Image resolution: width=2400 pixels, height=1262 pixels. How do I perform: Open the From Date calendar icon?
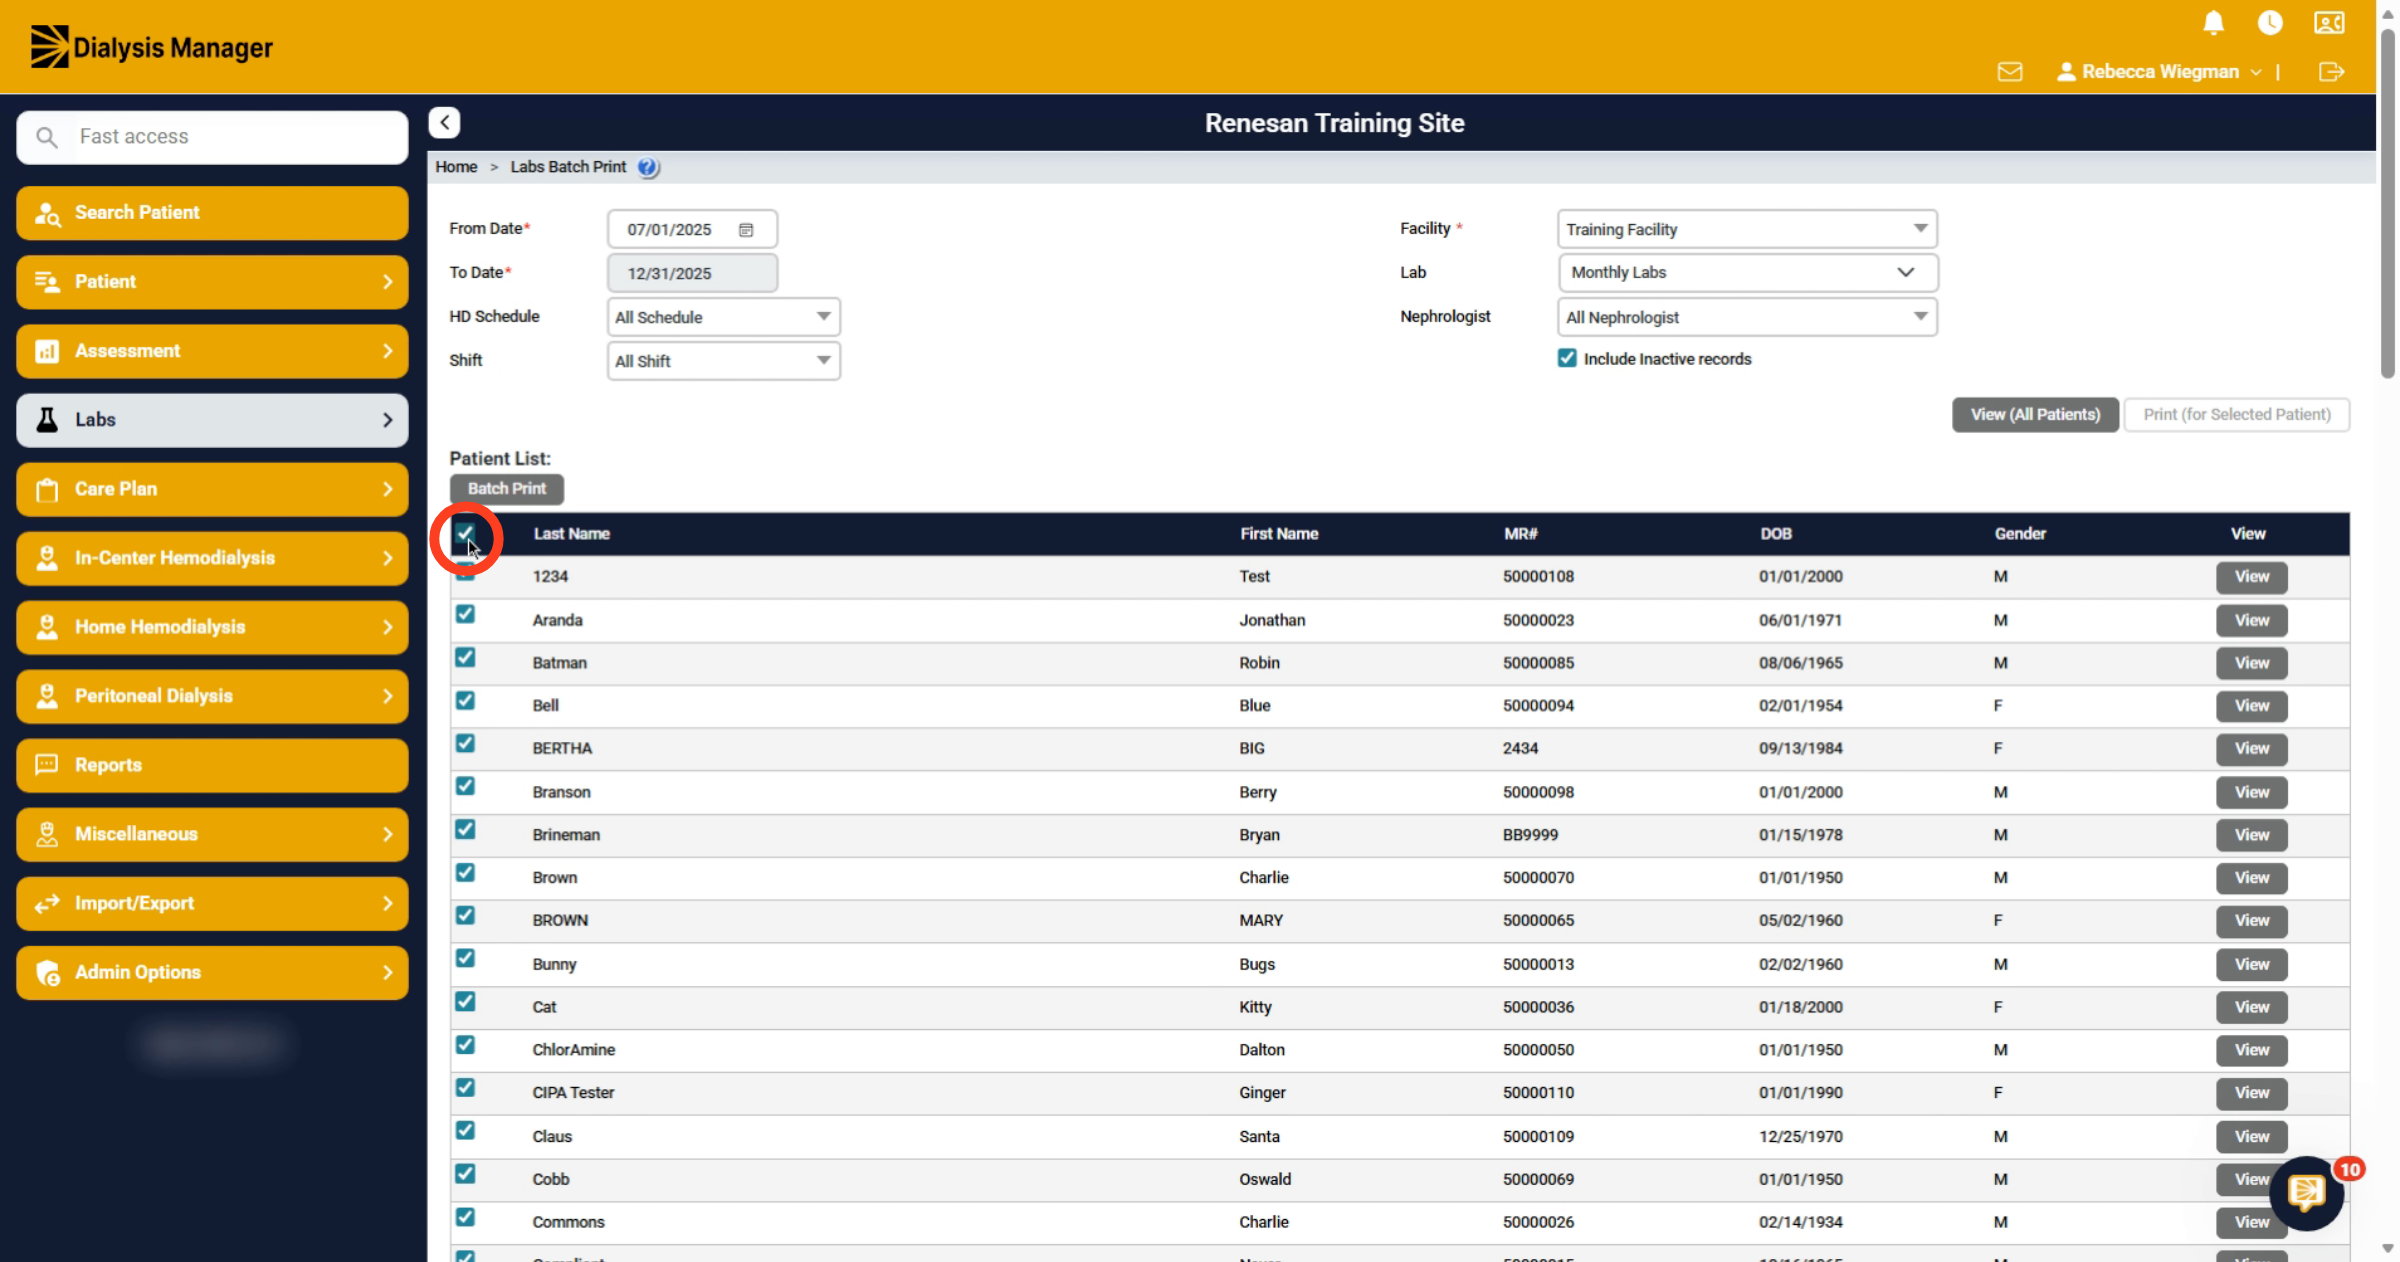[x=746, y=230]
